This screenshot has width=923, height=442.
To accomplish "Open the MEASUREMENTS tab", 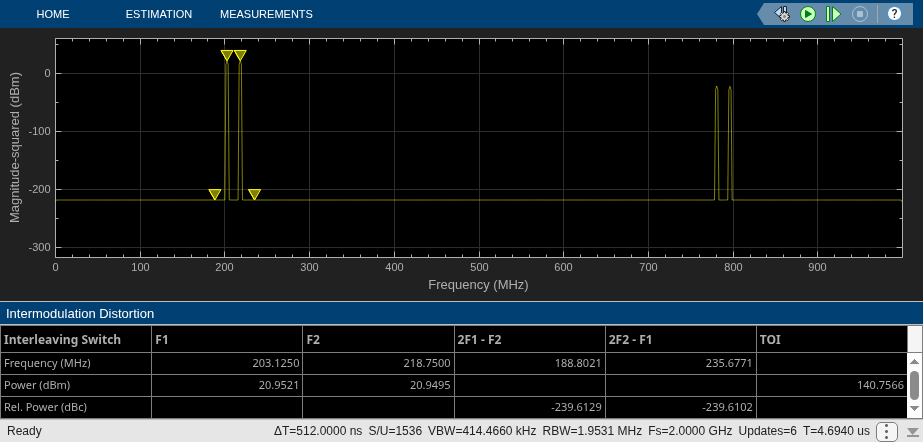I will [x=266, y=14].
